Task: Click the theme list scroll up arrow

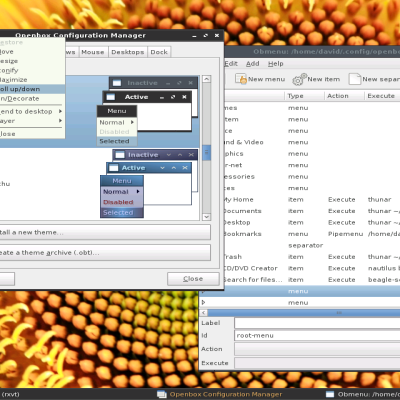Action: click(206, 79)
